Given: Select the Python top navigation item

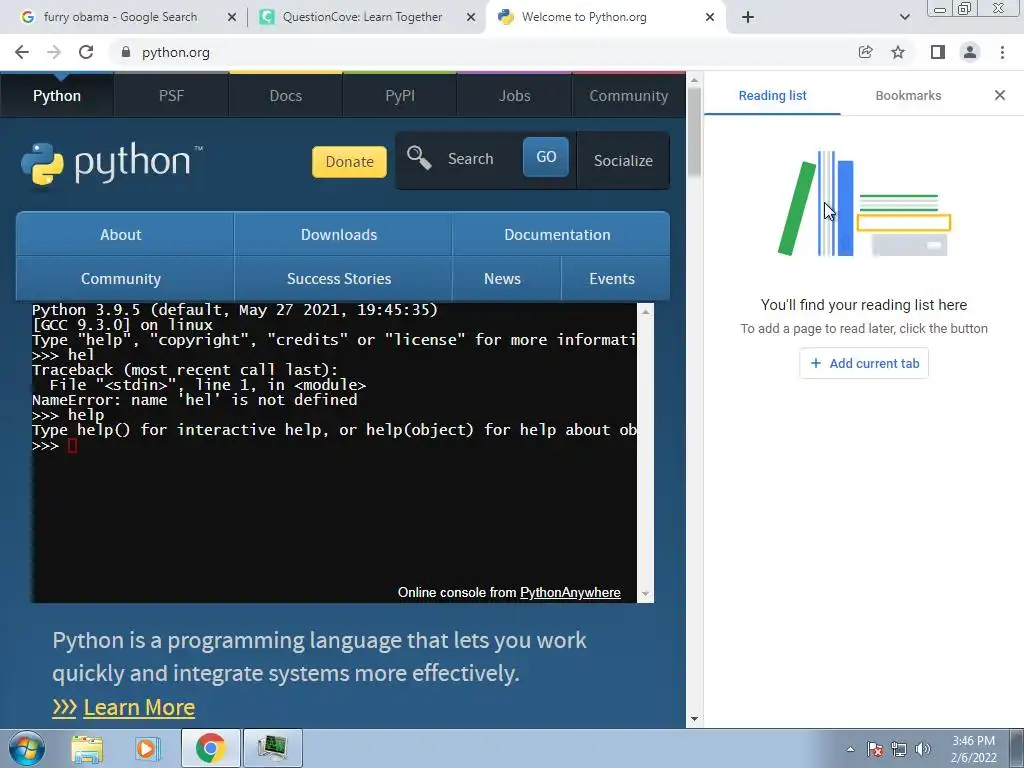Looking at the screenshot, I should 57,95.
